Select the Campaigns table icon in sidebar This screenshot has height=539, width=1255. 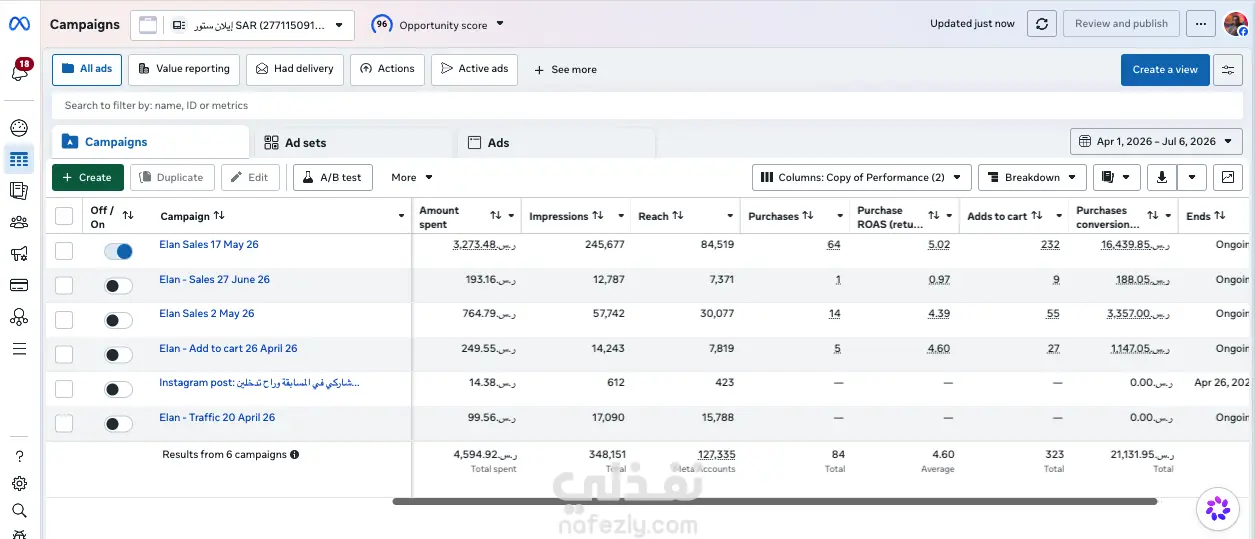[19, 159]
